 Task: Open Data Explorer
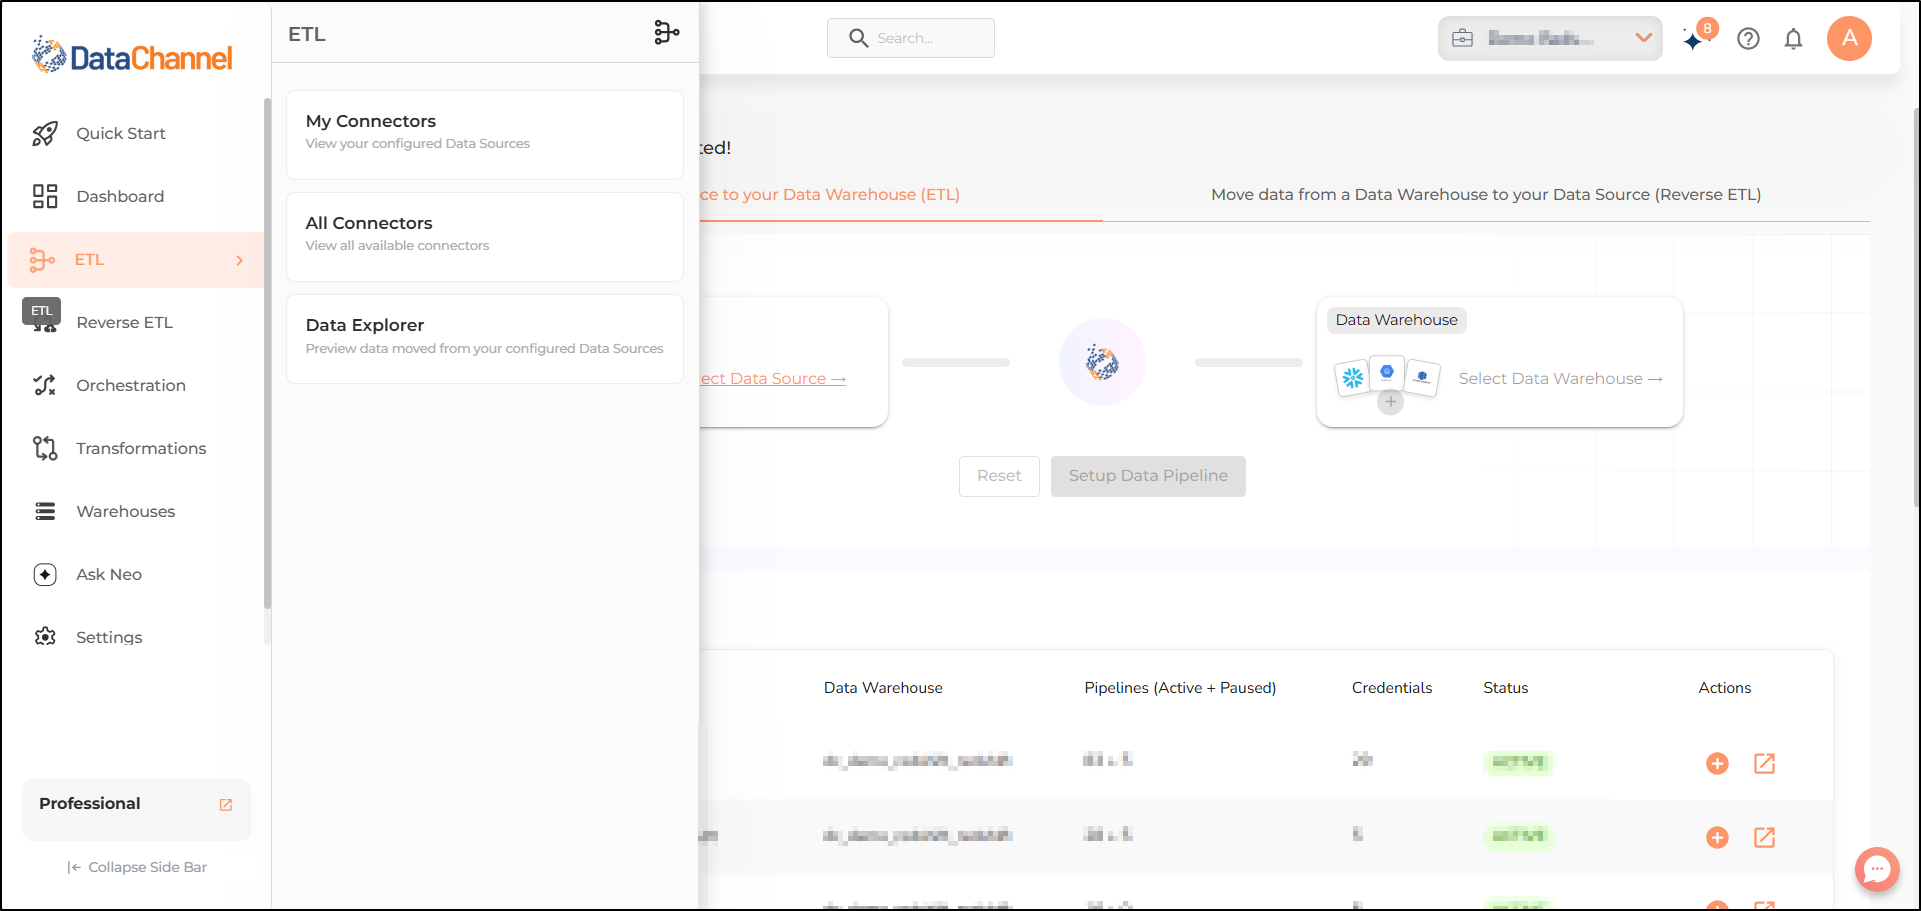click(x=485, y=339)
